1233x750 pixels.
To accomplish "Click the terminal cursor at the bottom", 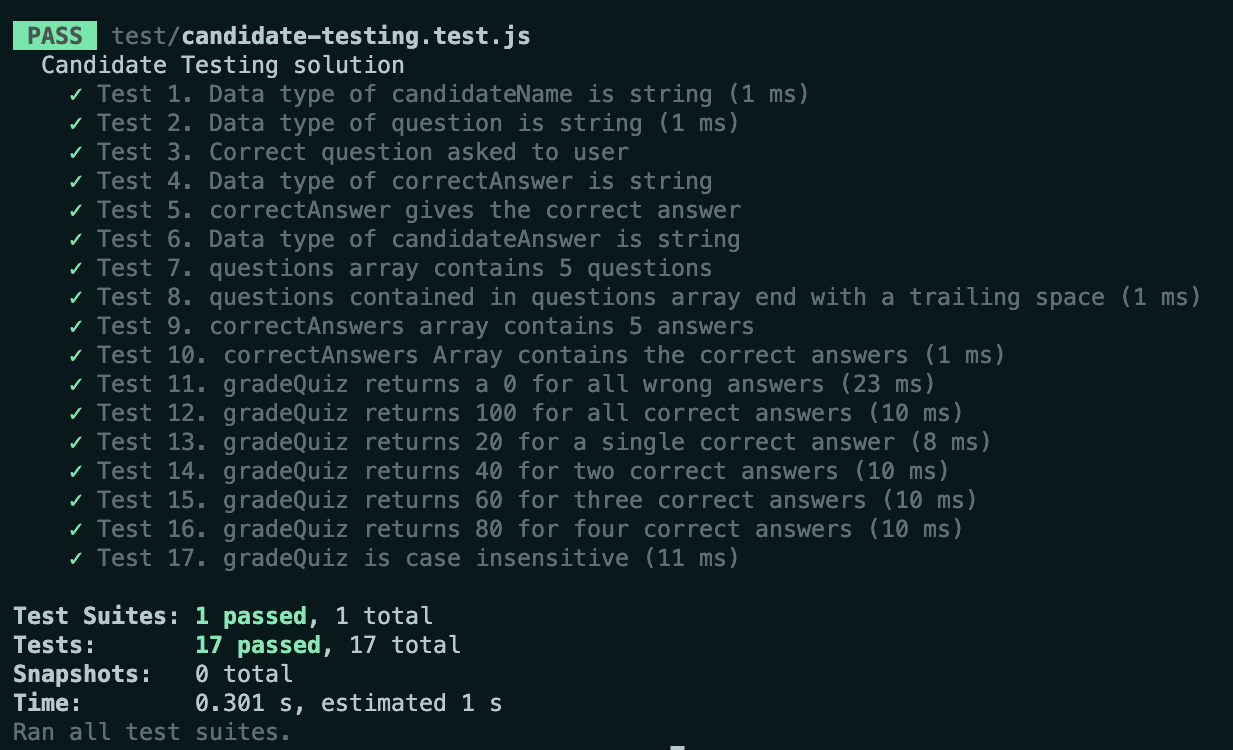I will (677, 746).
